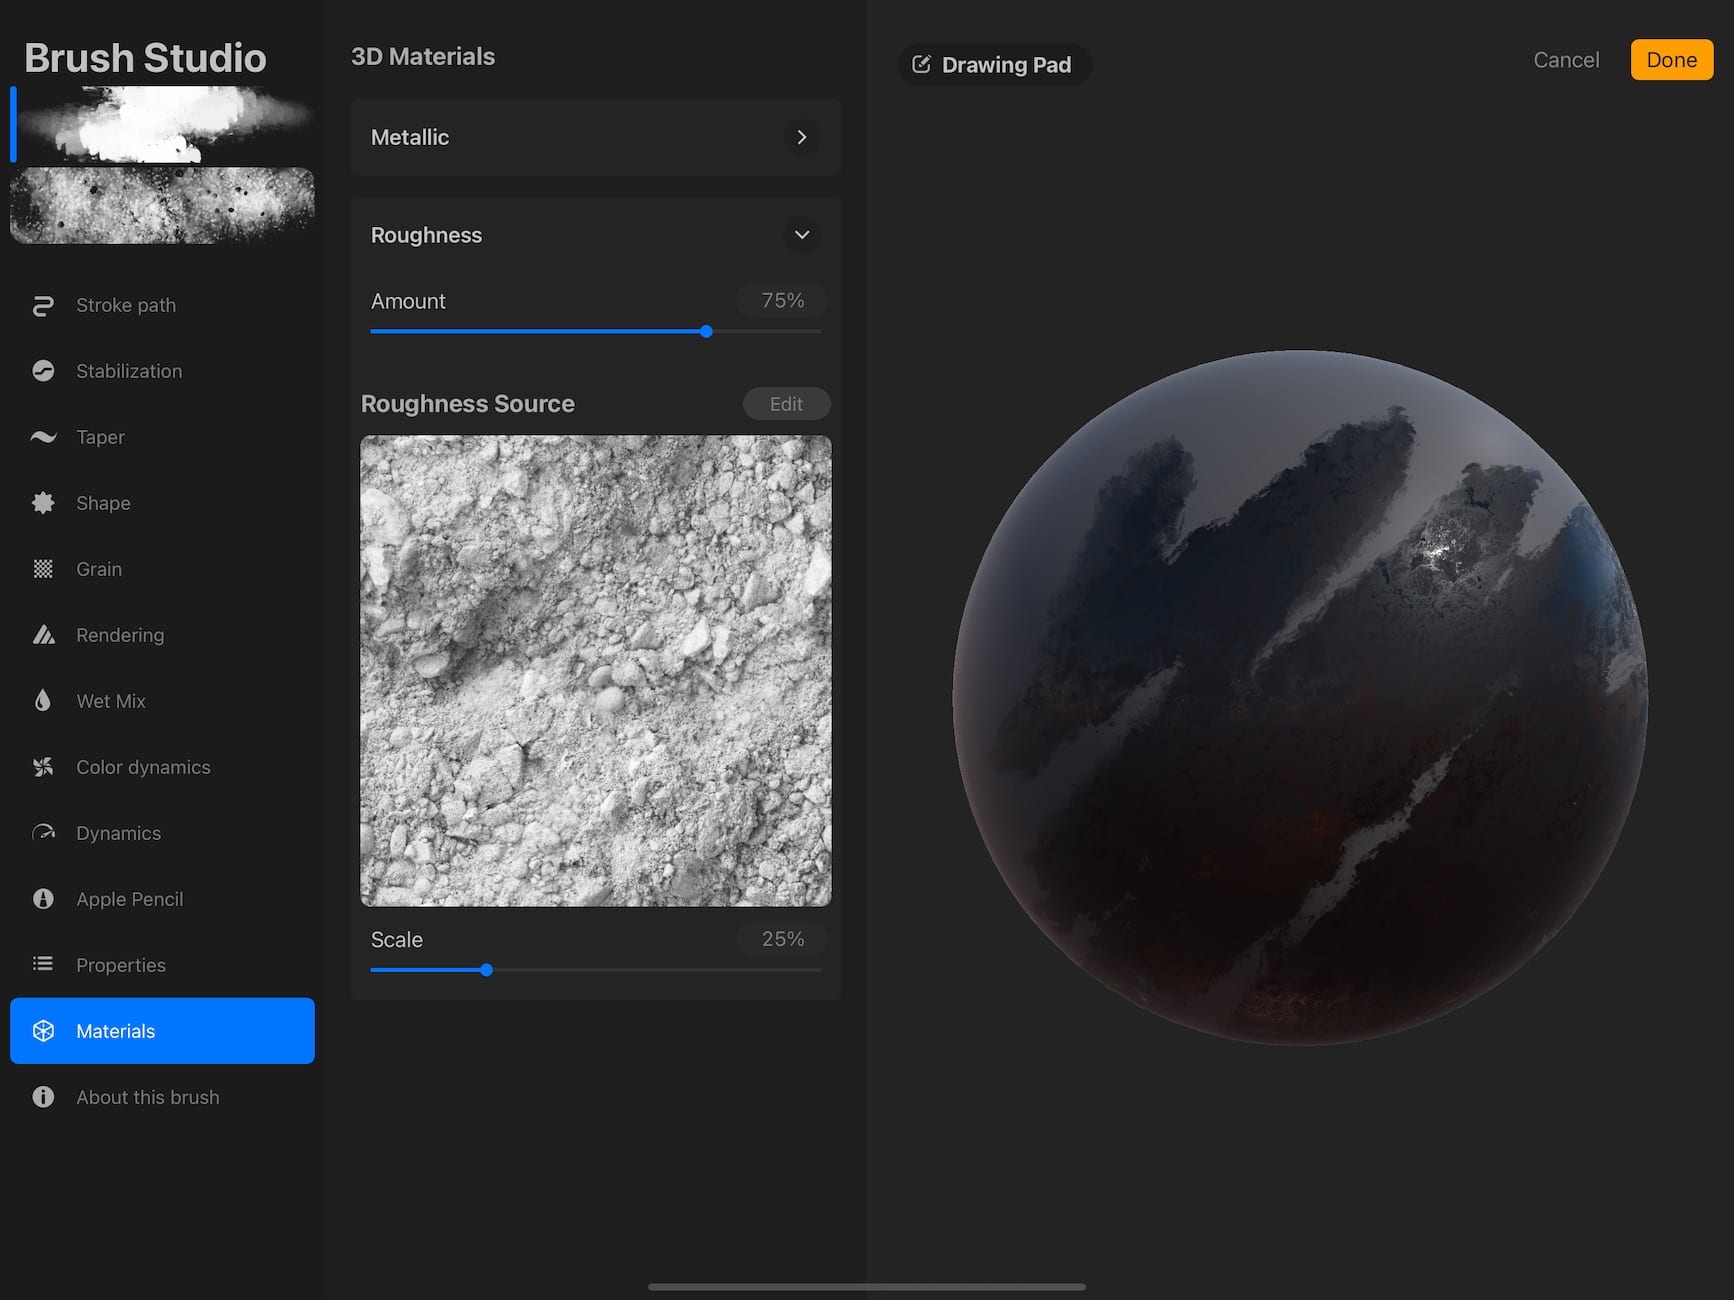
Task: Select the Stabilization icon in sidebar
Action: click(x=43, y=371)
